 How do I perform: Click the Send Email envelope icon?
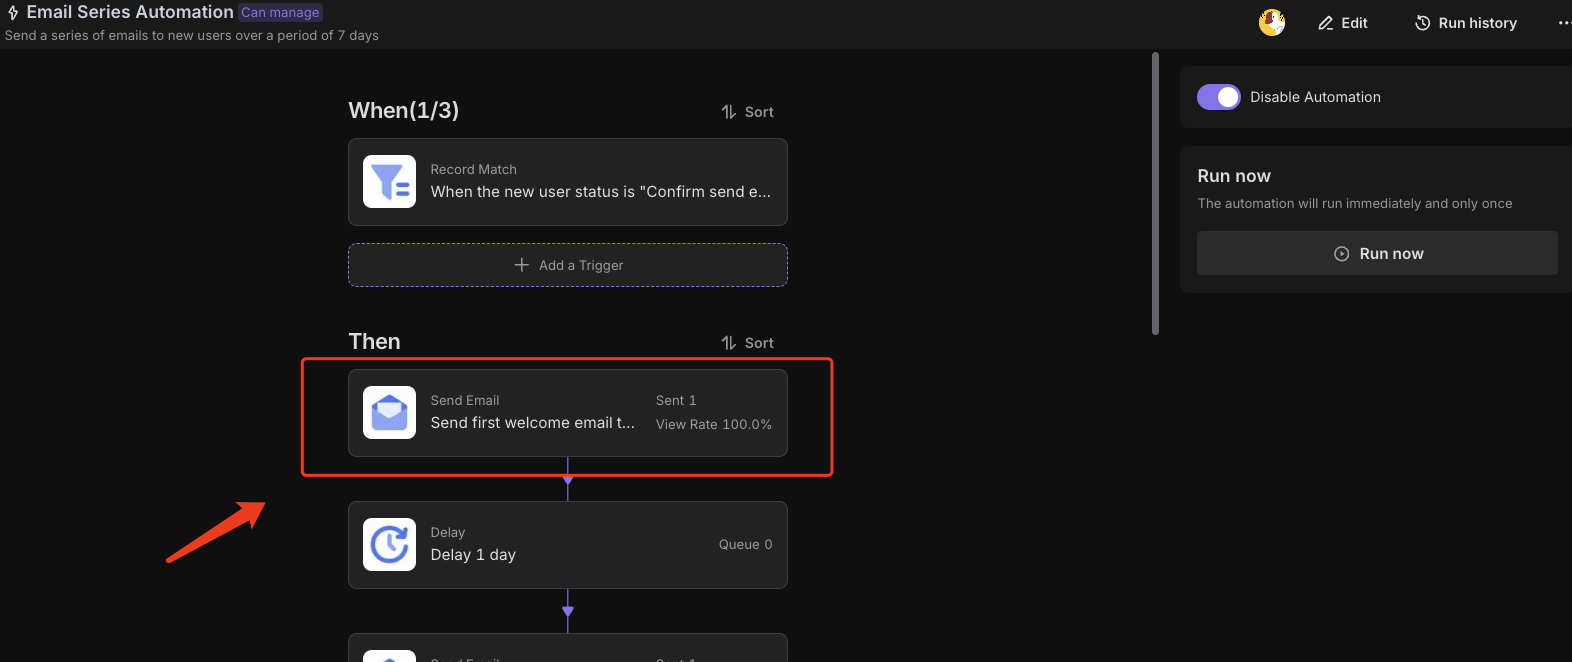pyautogui.click(x=389, y=412)
